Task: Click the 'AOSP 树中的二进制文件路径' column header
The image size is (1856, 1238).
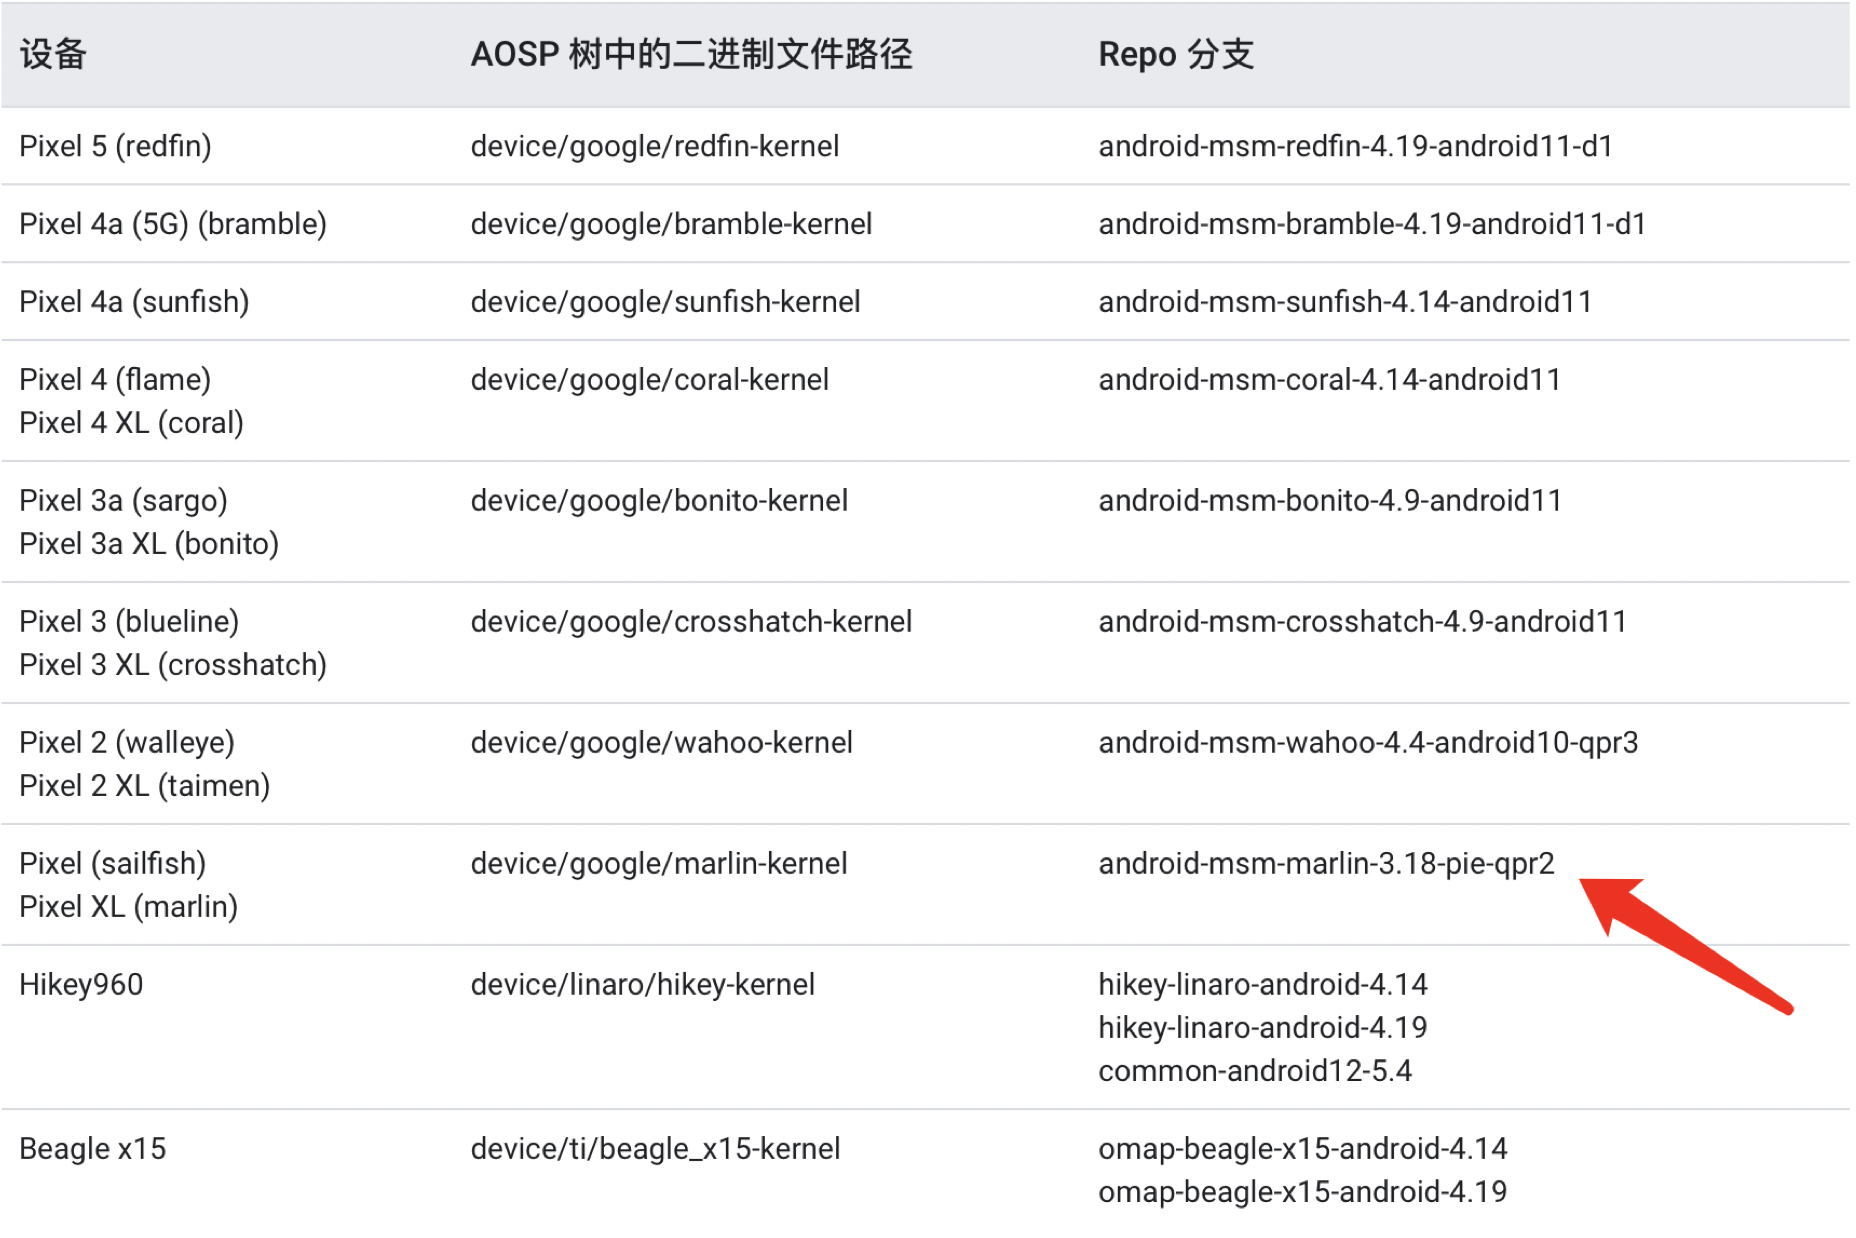Action: click(x=691, y=54)
